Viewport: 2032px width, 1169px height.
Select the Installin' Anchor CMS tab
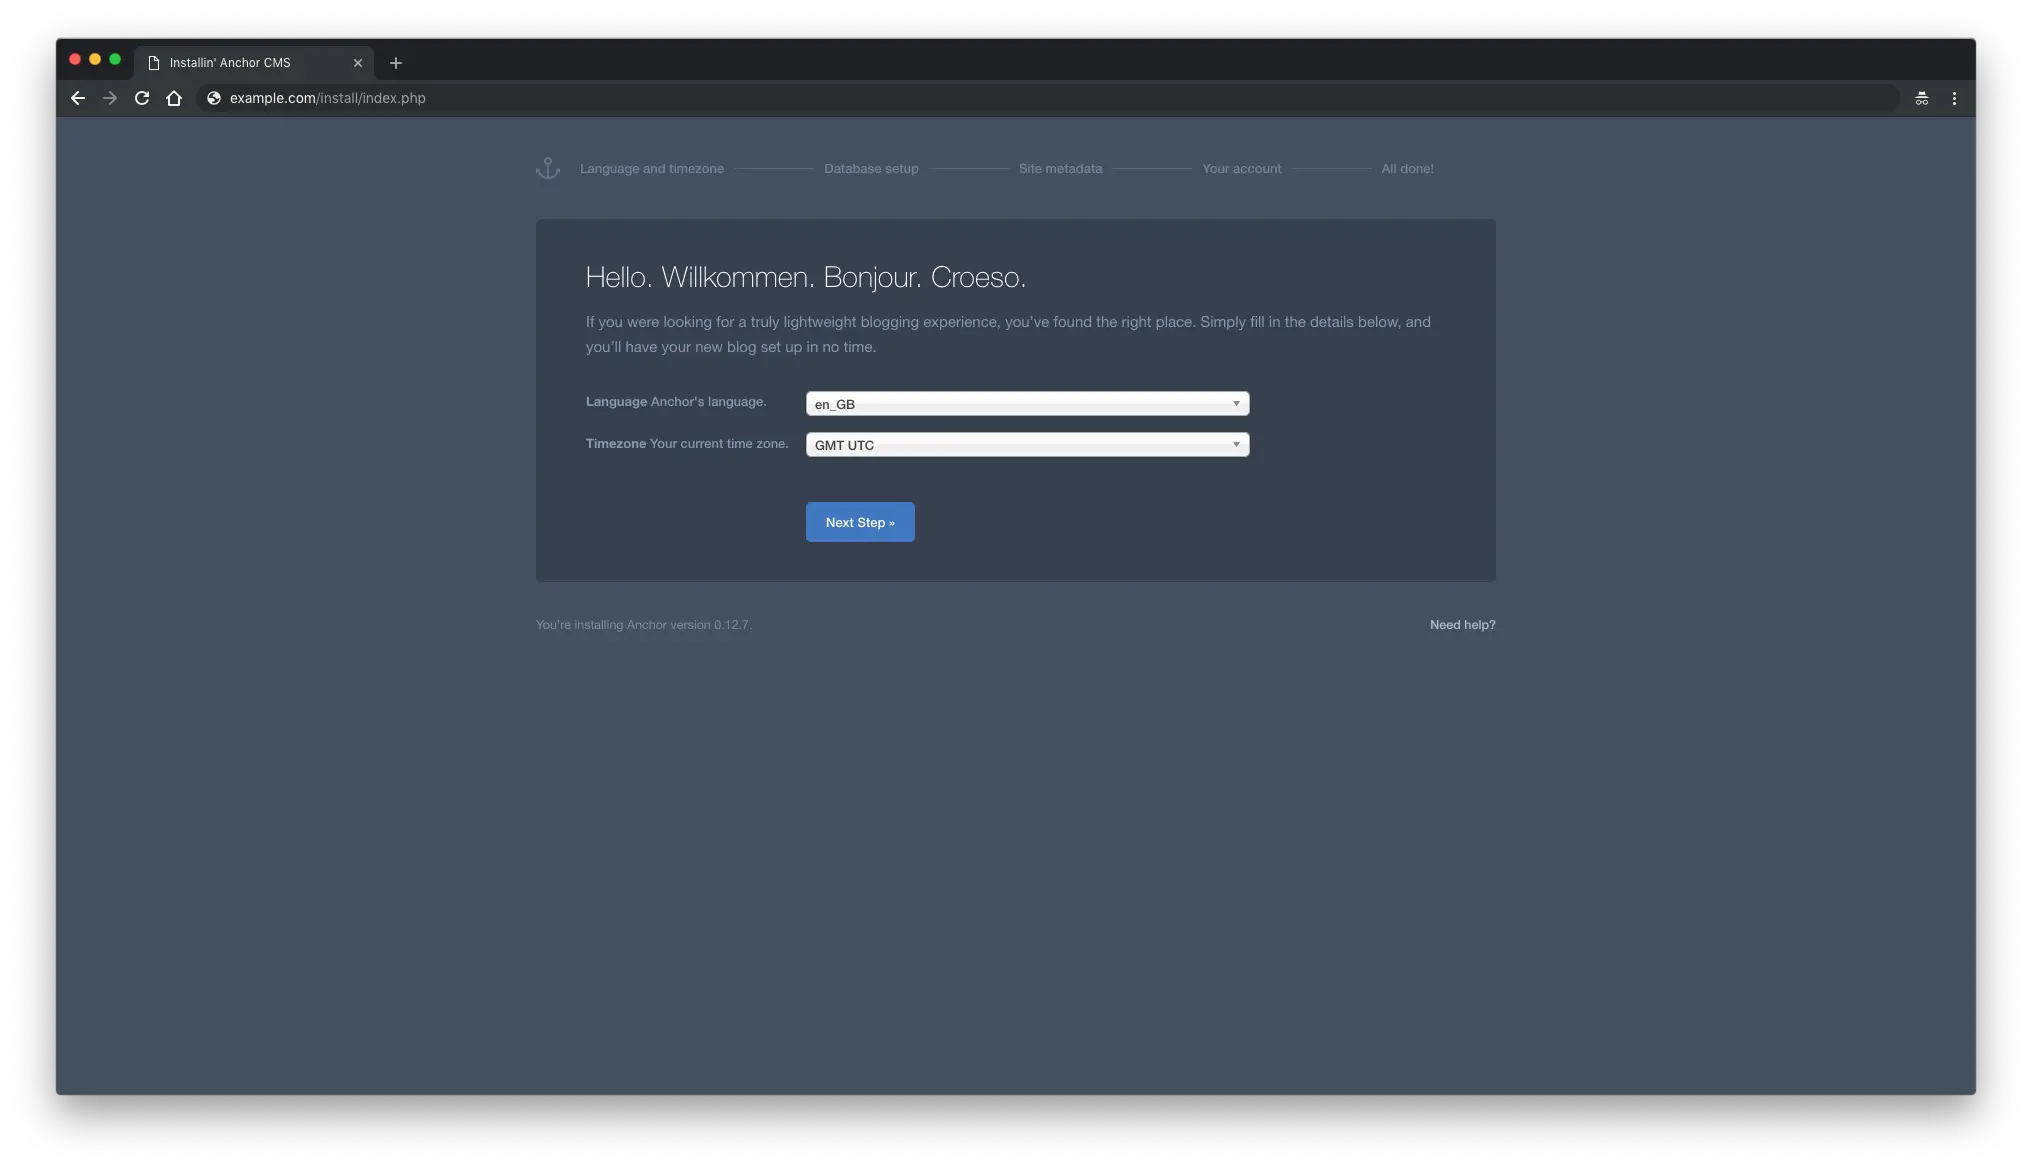point(255,63)
